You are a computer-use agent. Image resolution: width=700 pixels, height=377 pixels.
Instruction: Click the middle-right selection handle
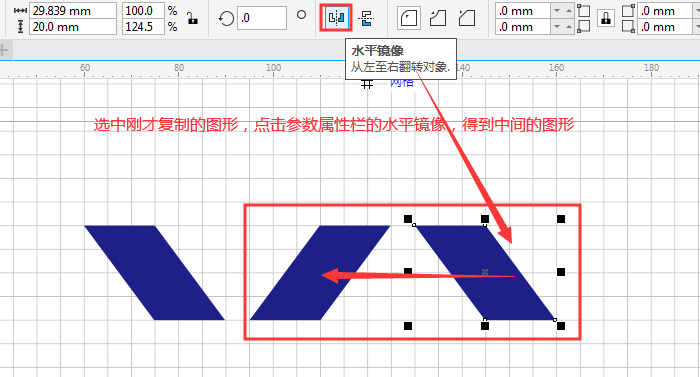(561, 272)
